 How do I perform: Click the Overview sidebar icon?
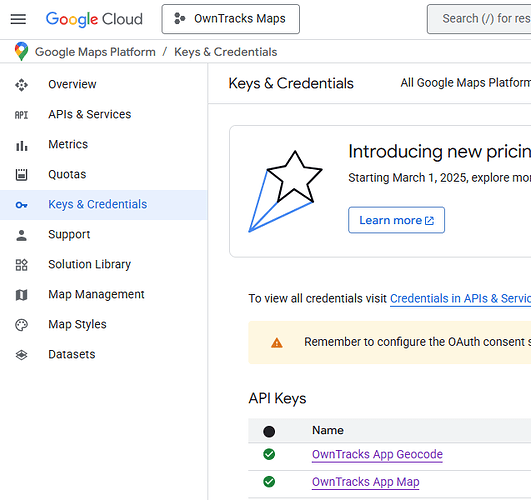tap(21, 85)
